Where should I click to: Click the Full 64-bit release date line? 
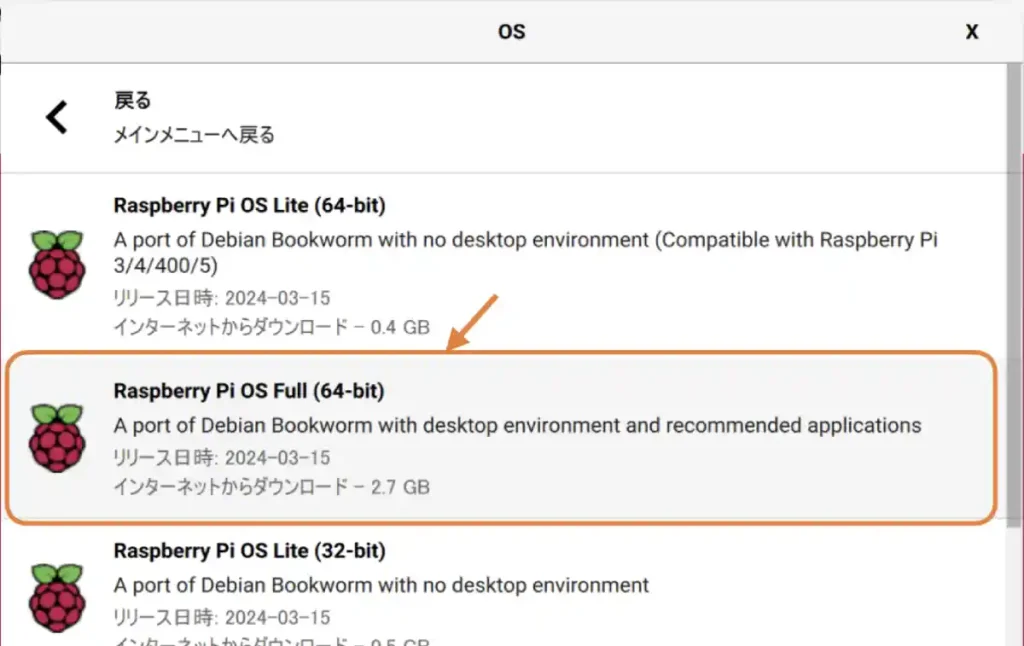tap(222, 457)
